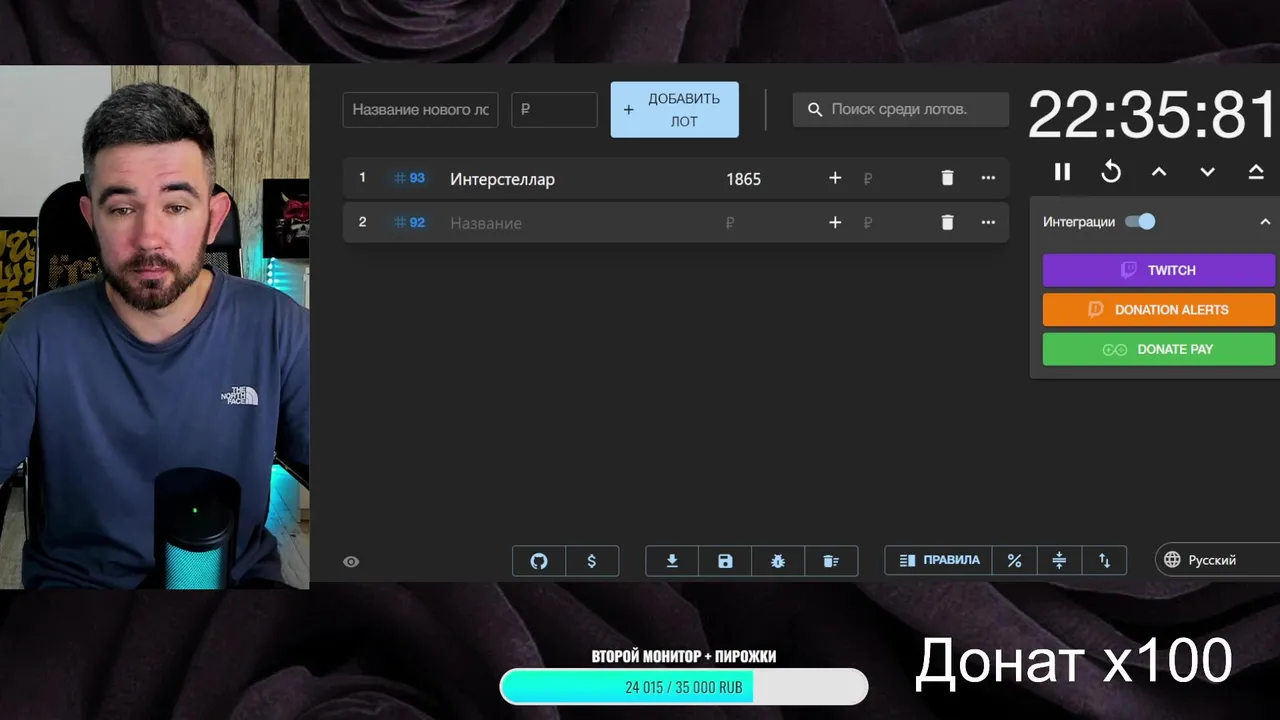Add amount to Интерстеллар with plus

point(835,178)
